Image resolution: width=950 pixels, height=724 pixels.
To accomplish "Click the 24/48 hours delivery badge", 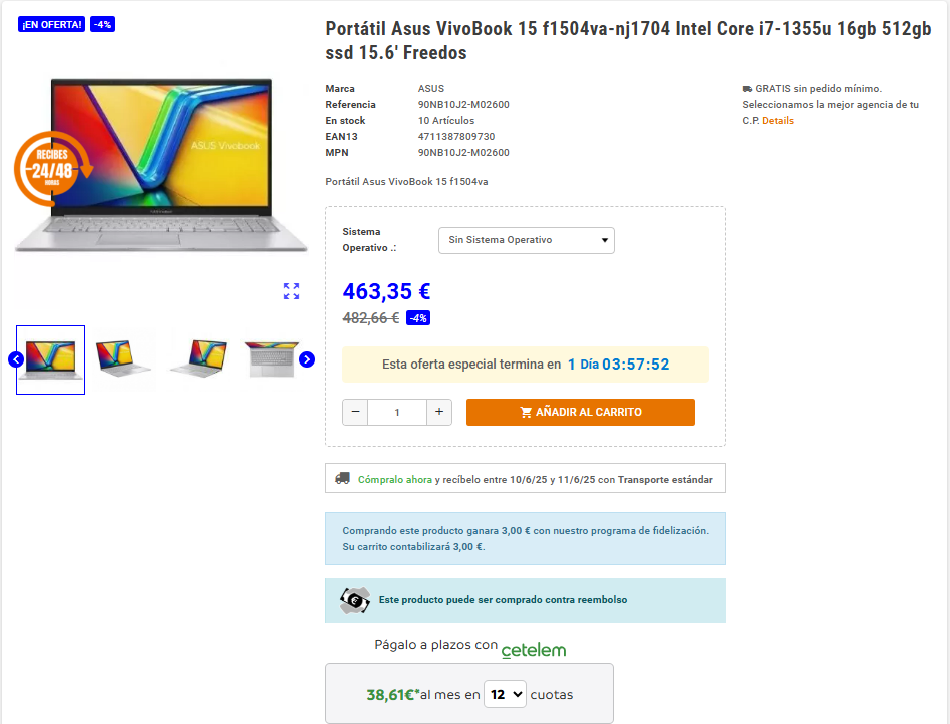I will [x=53, y=169].
